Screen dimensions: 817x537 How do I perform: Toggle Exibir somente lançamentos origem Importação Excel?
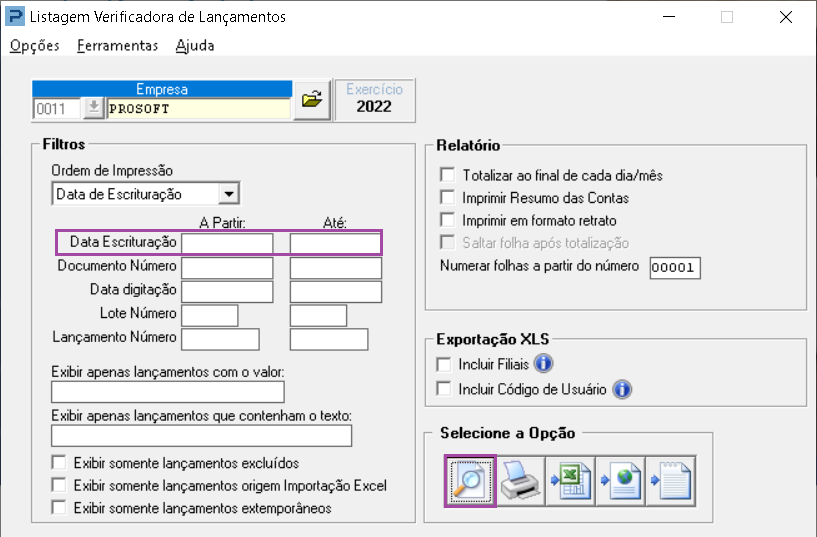(x=59, y=485)
